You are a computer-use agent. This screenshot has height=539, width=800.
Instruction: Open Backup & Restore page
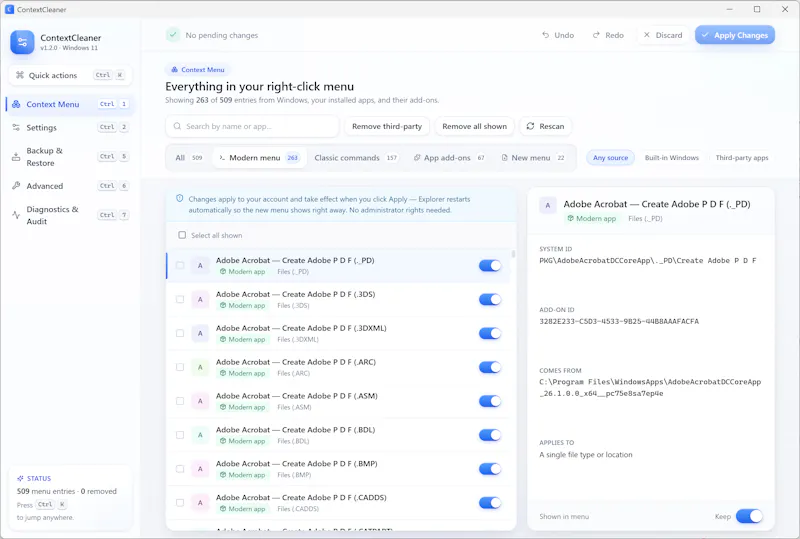coord(70,157)
